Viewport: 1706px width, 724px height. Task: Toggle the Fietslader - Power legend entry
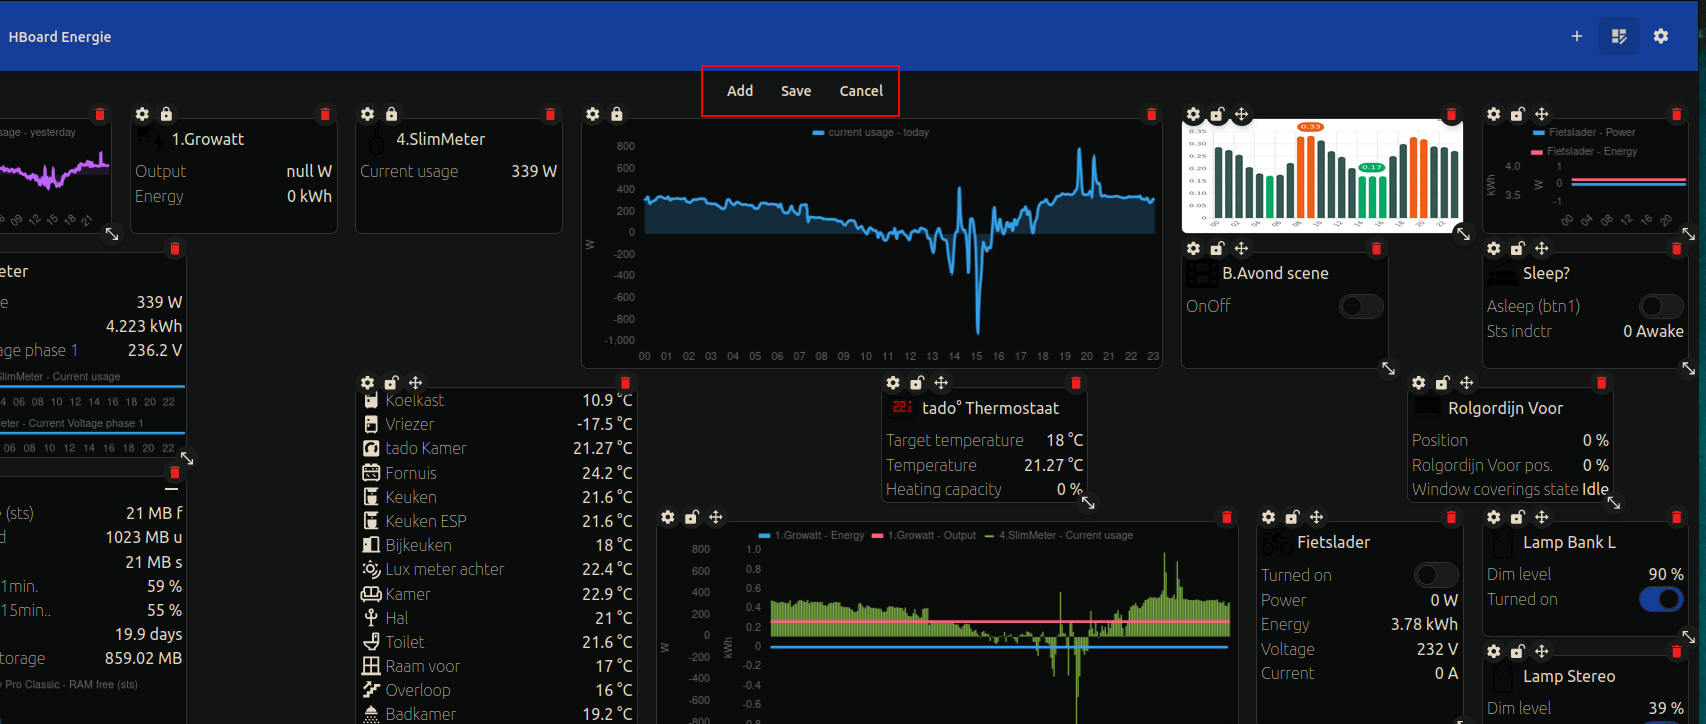pyautogui.click(x=1584, y=132)
